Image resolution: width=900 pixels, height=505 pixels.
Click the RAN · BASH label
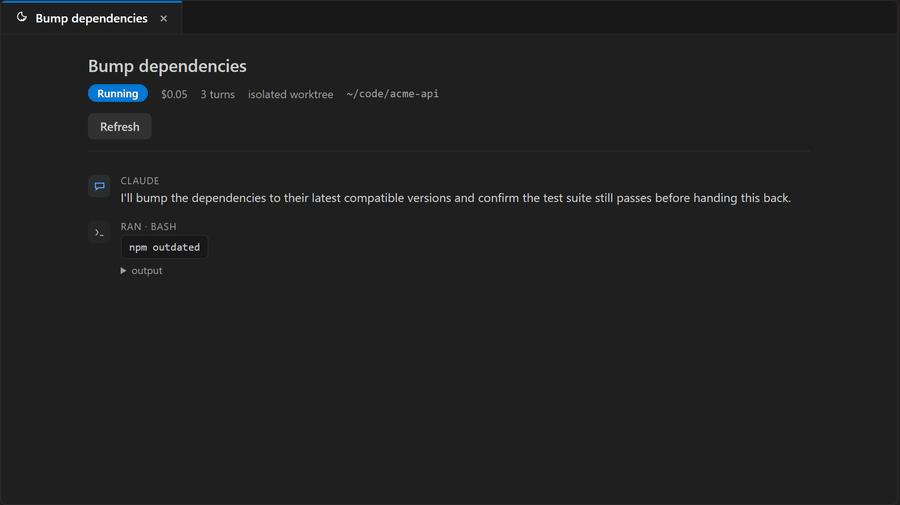148,227
